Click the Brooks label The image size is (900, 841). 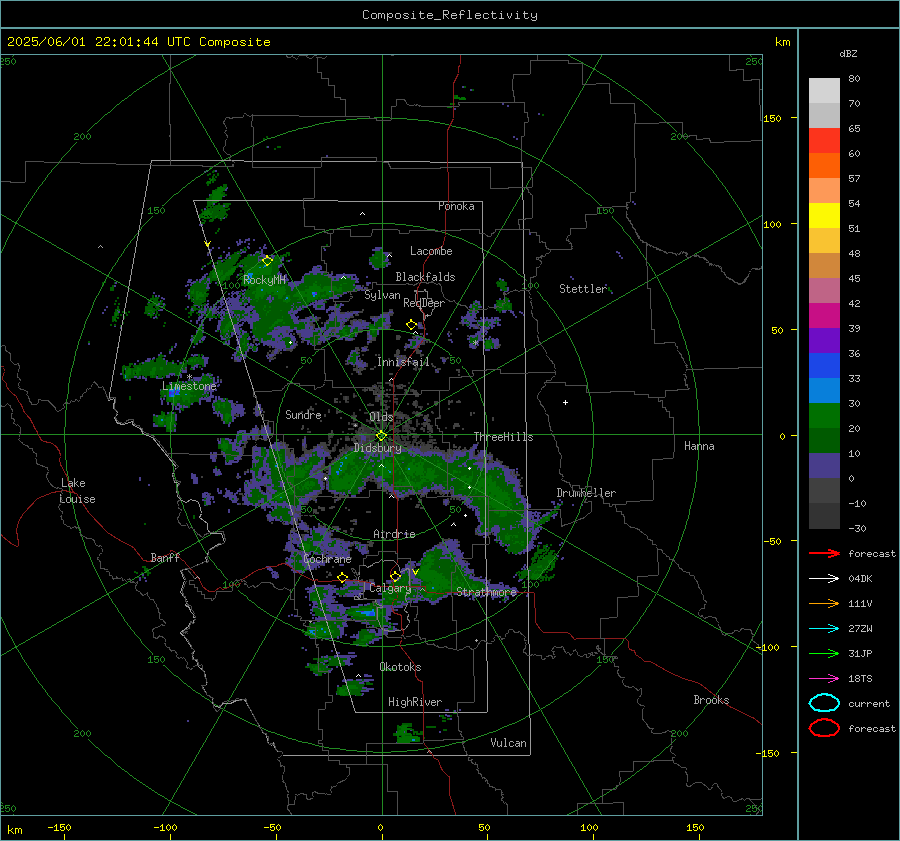pyautogui.click(x=711, y=700)
